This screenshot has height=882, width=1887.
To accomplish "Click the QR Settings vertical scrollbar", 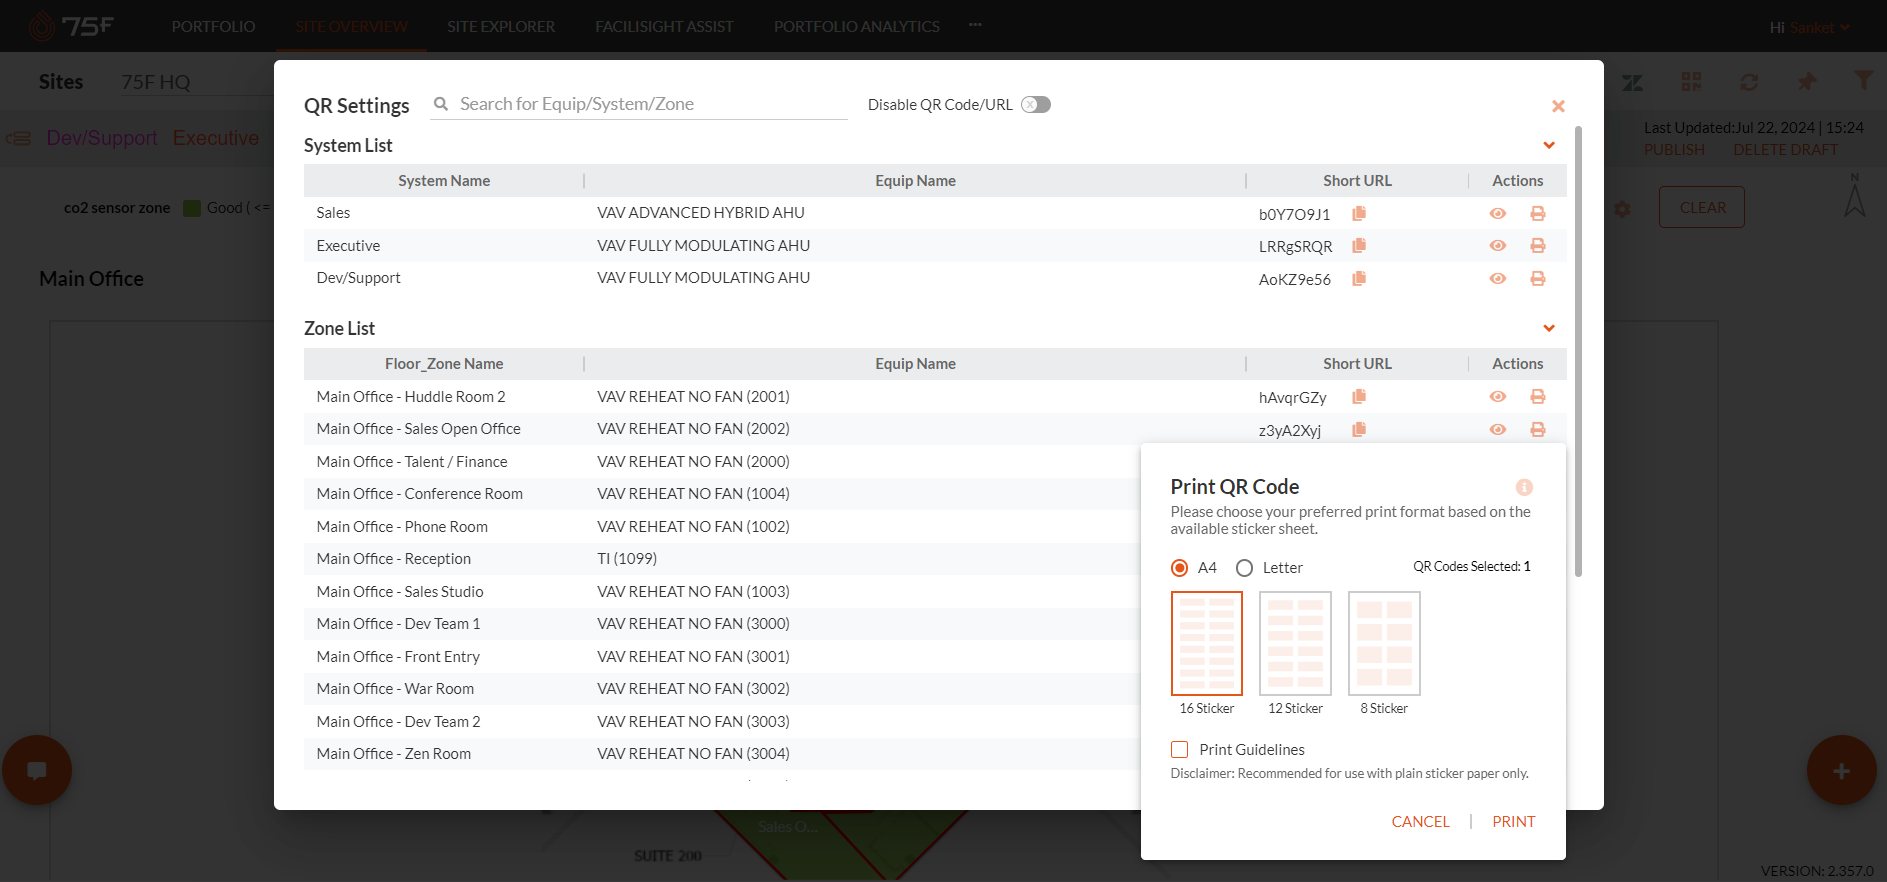I will [1578, 350].
